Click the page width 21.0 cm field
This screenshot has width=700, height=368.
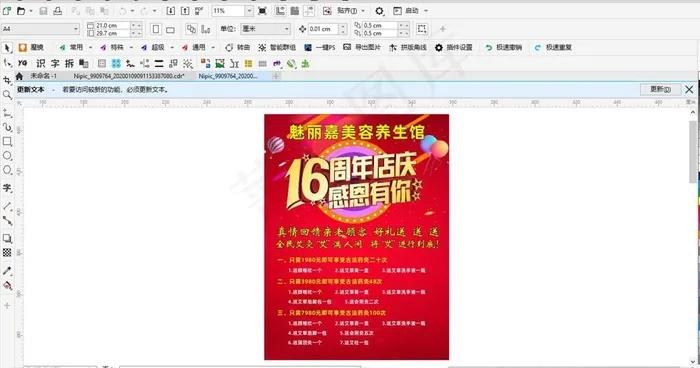pyautogui.click(x=113, y=25)
